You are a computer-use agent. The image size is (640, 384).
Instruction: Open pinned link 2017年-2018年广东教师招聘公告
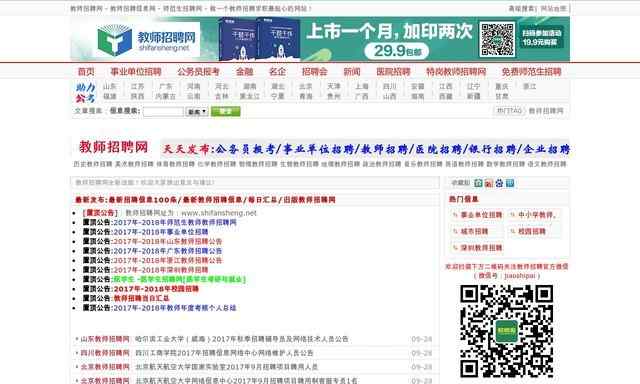click(x=168, y=251)
